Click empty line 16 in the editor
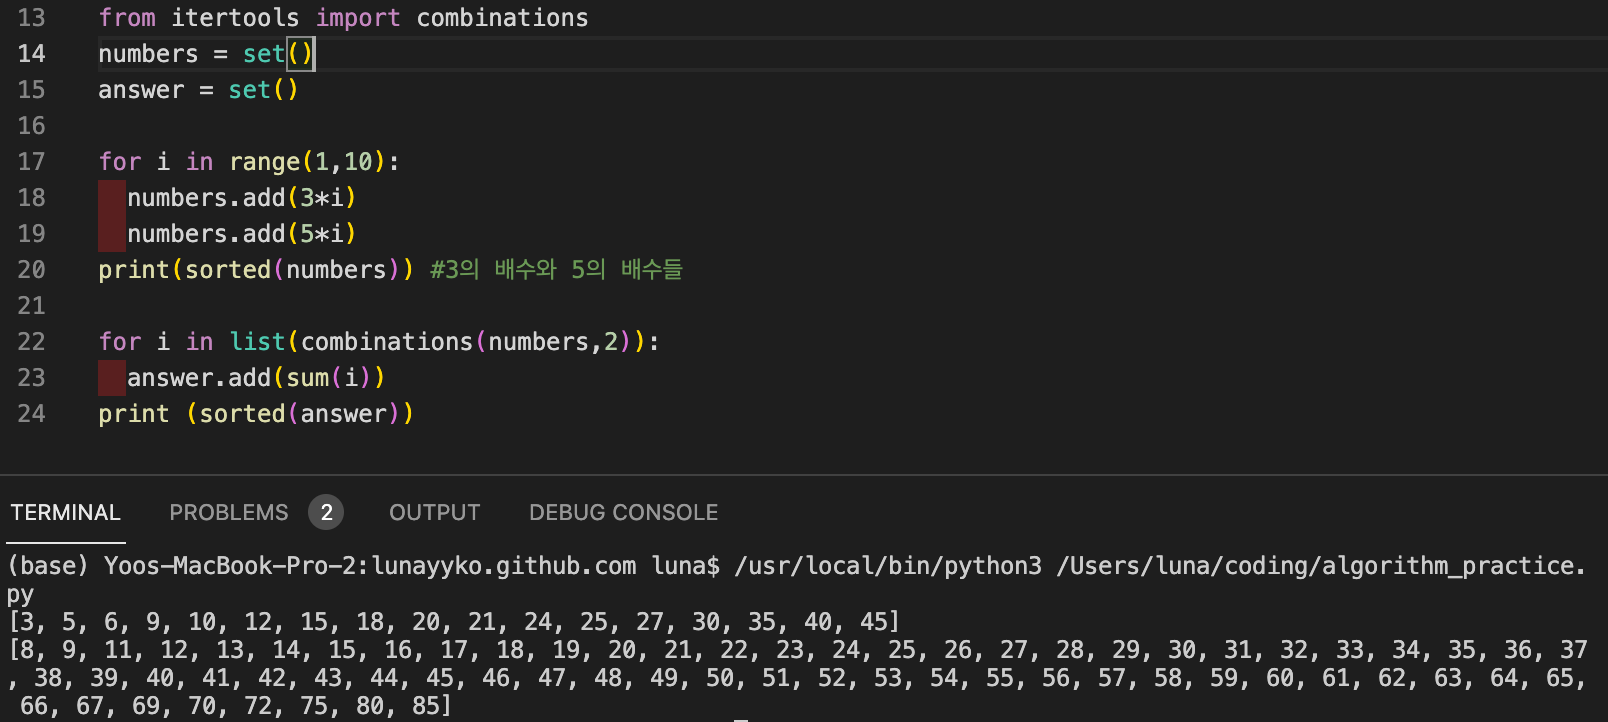1608x722 pixels. click(850, 126)
